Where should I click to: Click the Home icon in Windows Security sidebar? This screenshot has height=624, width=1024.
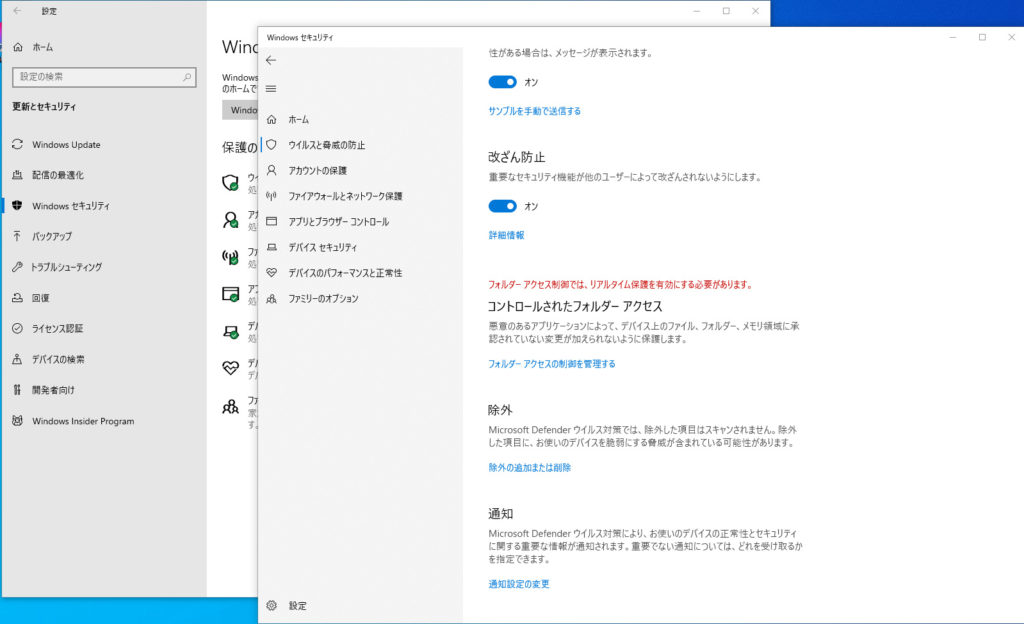pyautogui.click(x=271, y=119)
